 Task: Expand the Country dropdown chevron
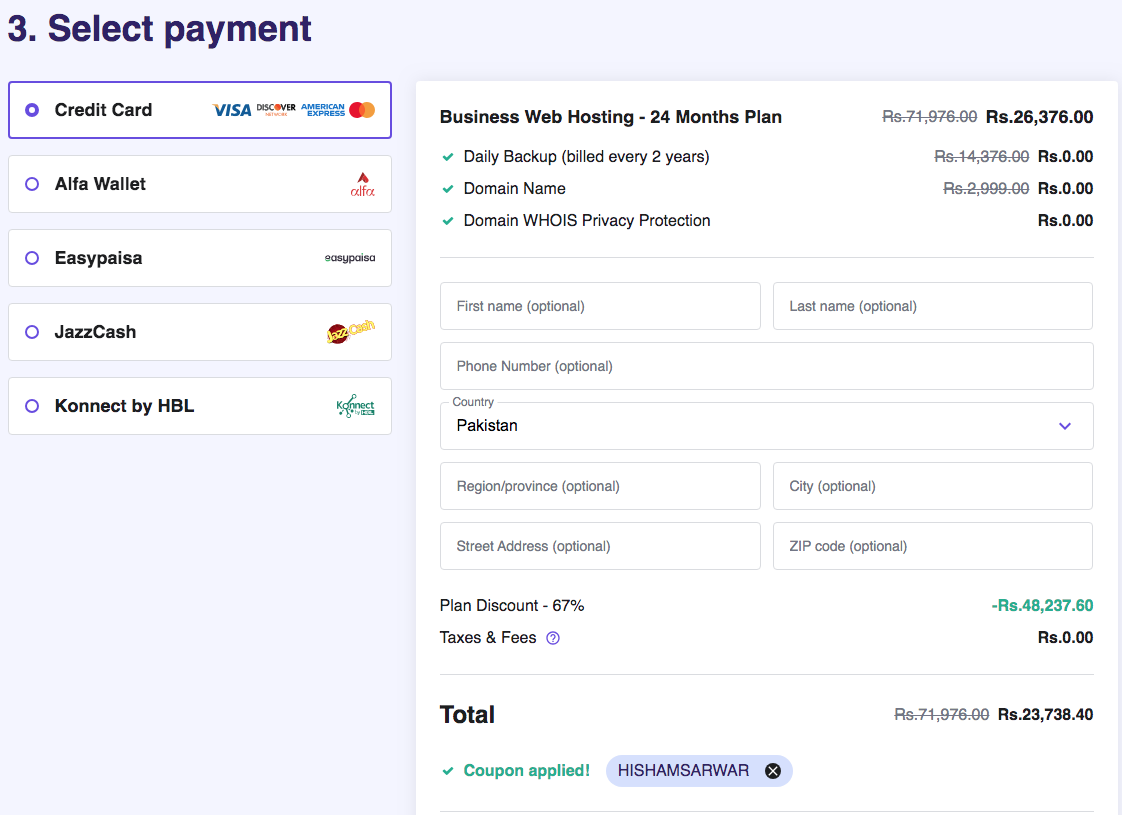click(x=1065, y=426)
